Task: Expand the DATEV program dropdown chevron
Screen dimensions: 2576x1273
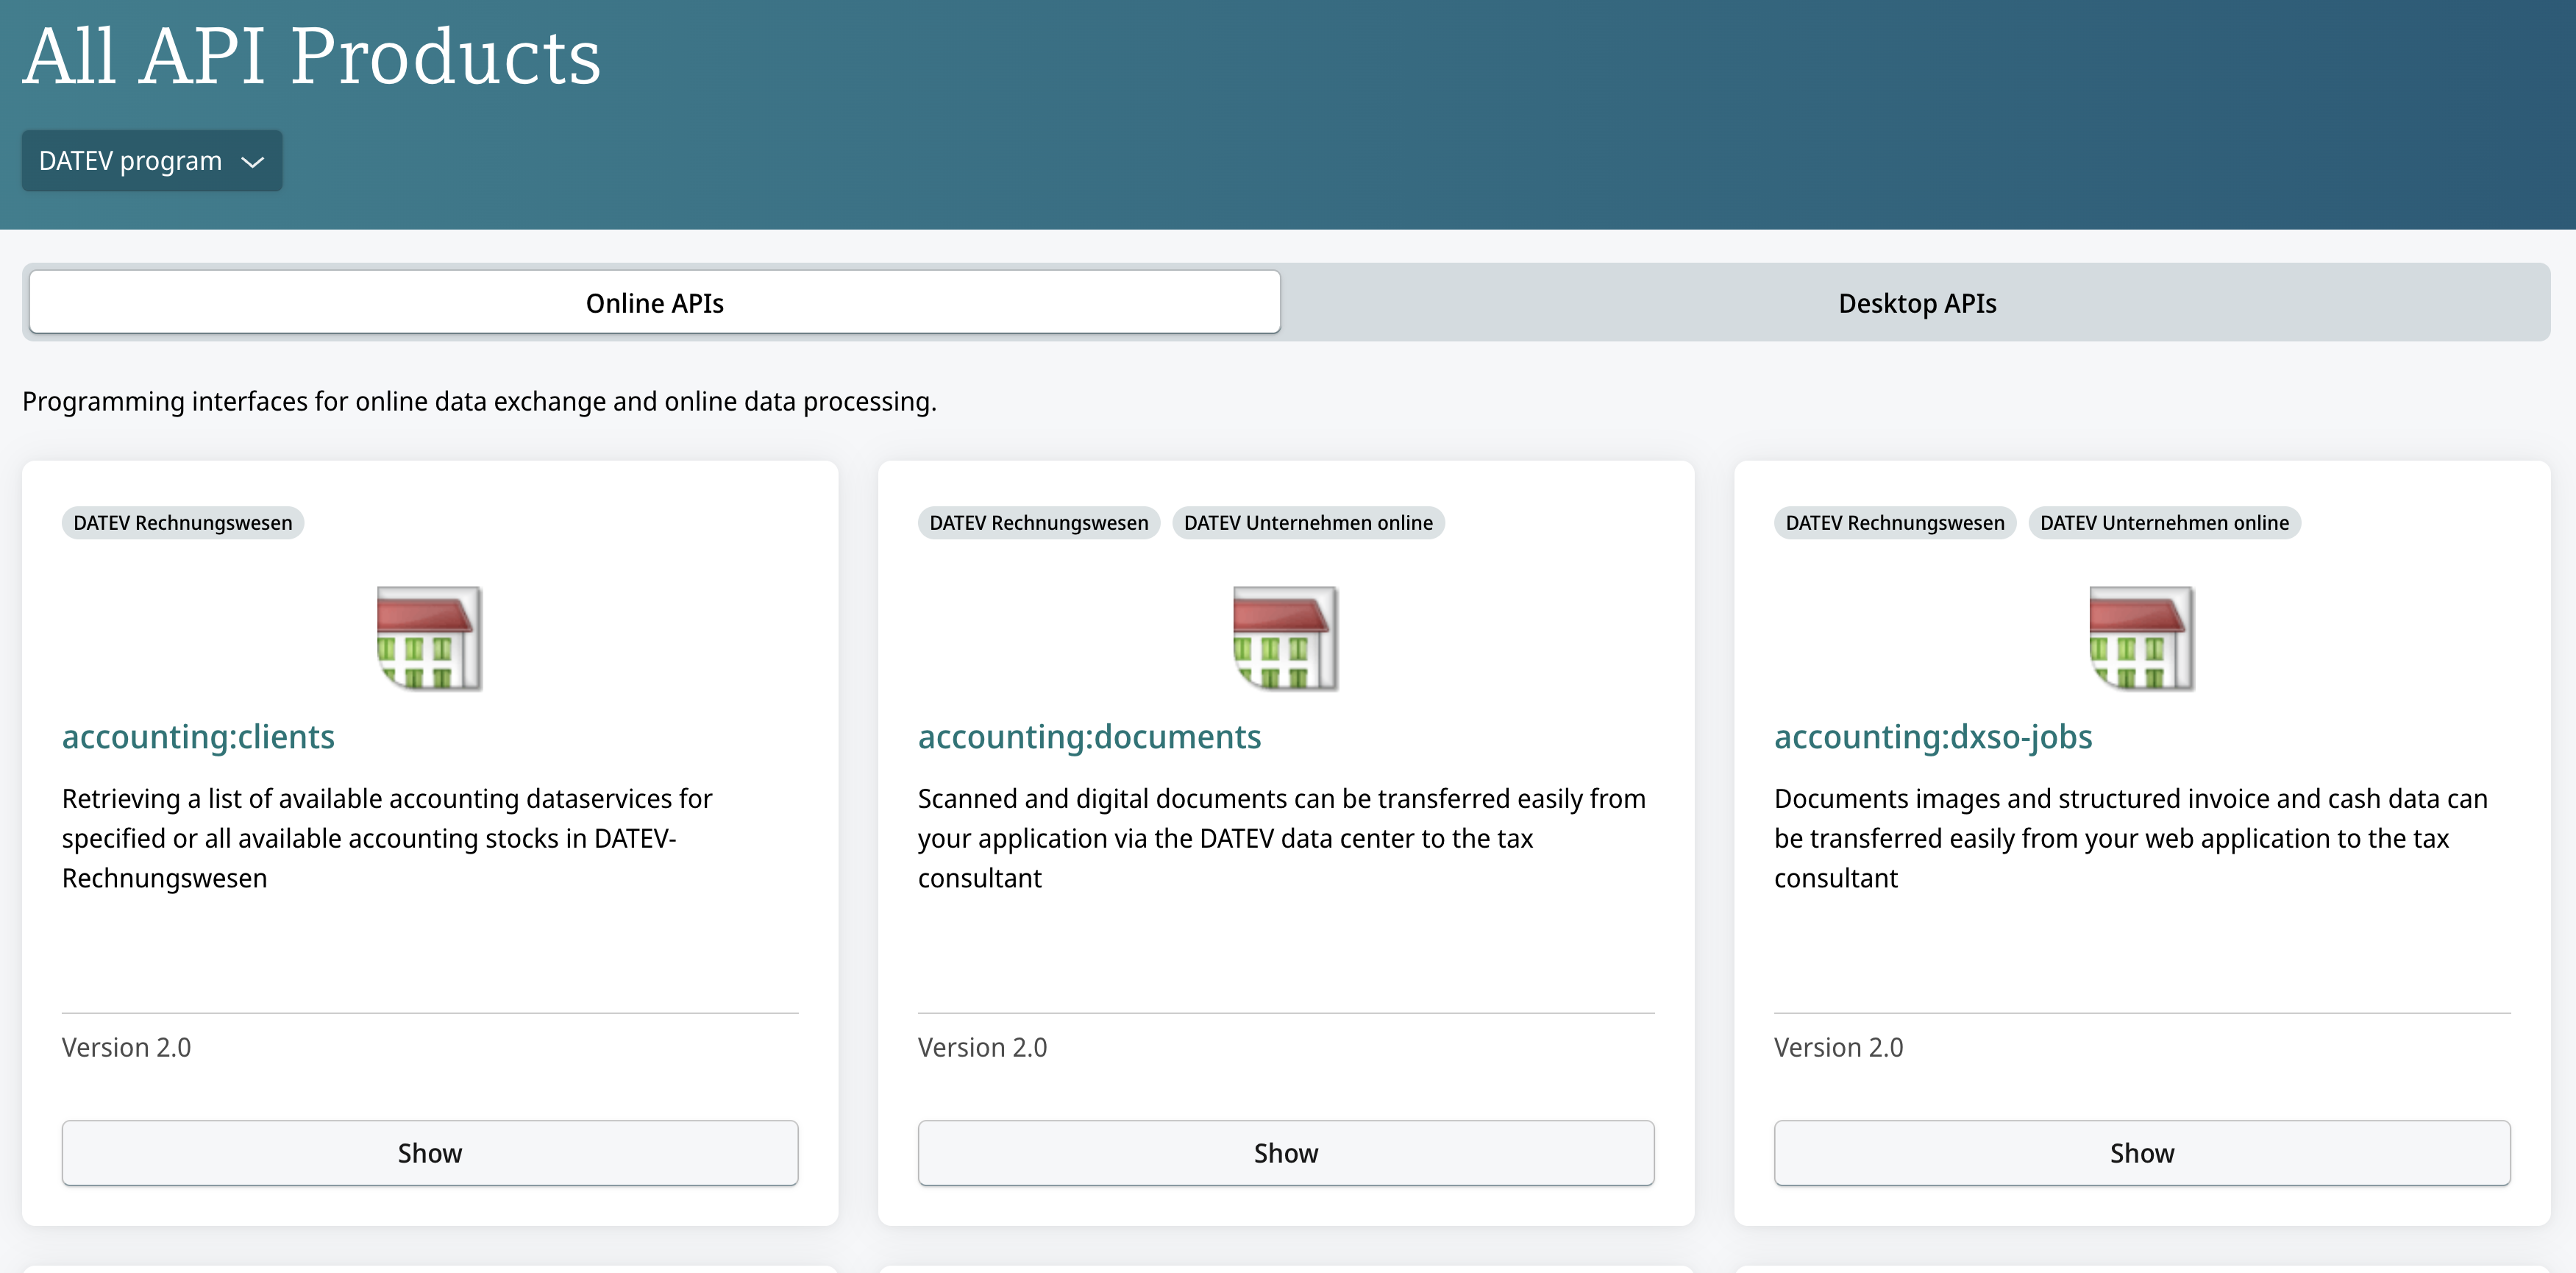Action: (253, 162)
